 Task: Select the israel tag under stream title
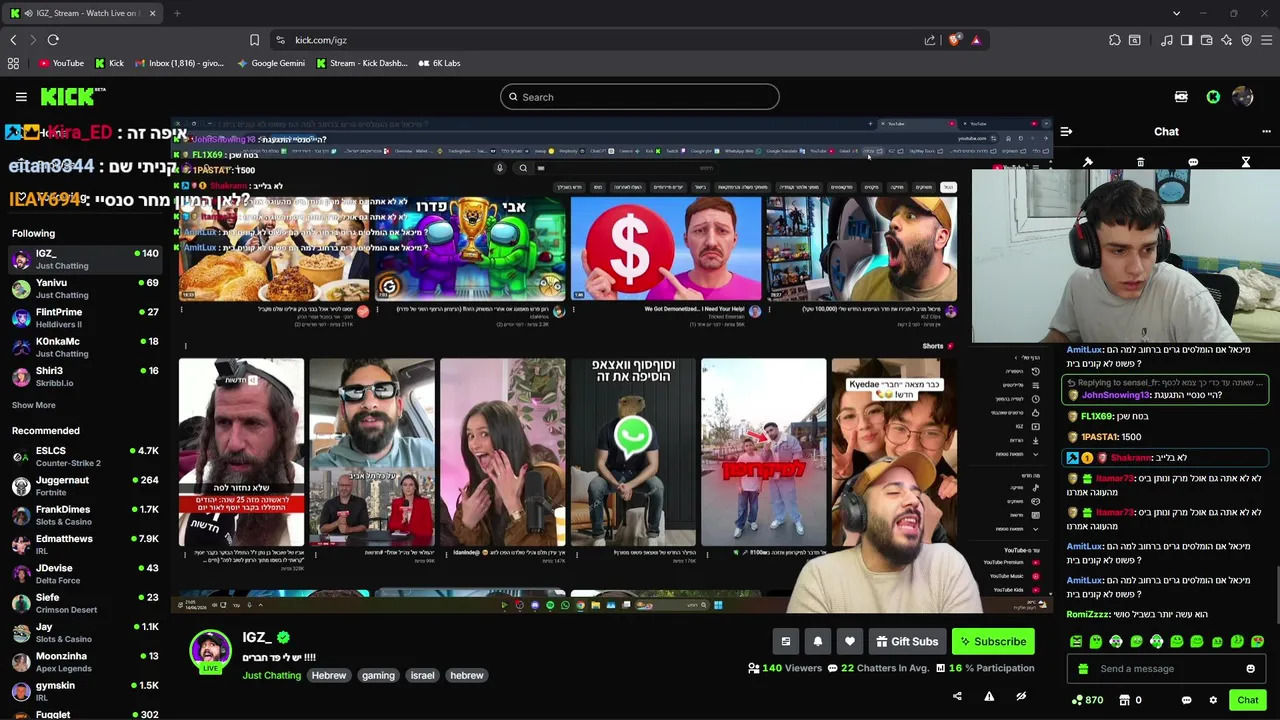coord(422,675)
